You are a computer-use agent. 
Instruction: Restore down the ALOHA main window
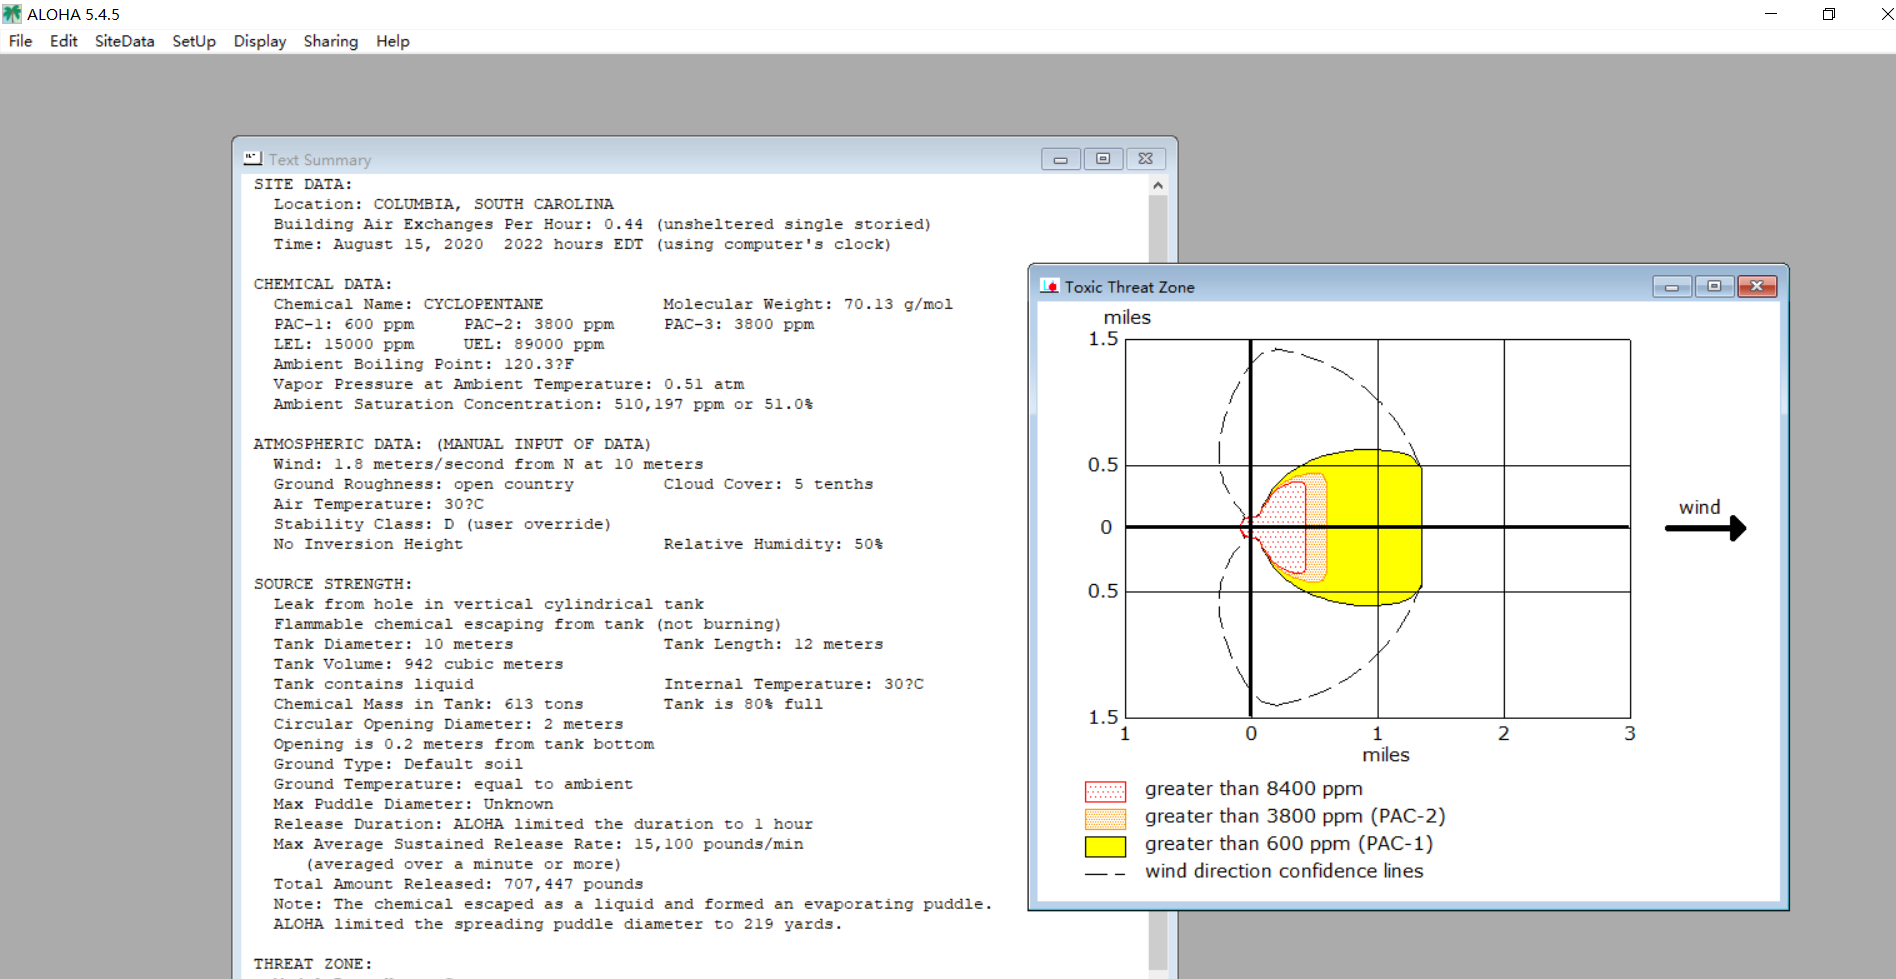(x=1829, y=14)
